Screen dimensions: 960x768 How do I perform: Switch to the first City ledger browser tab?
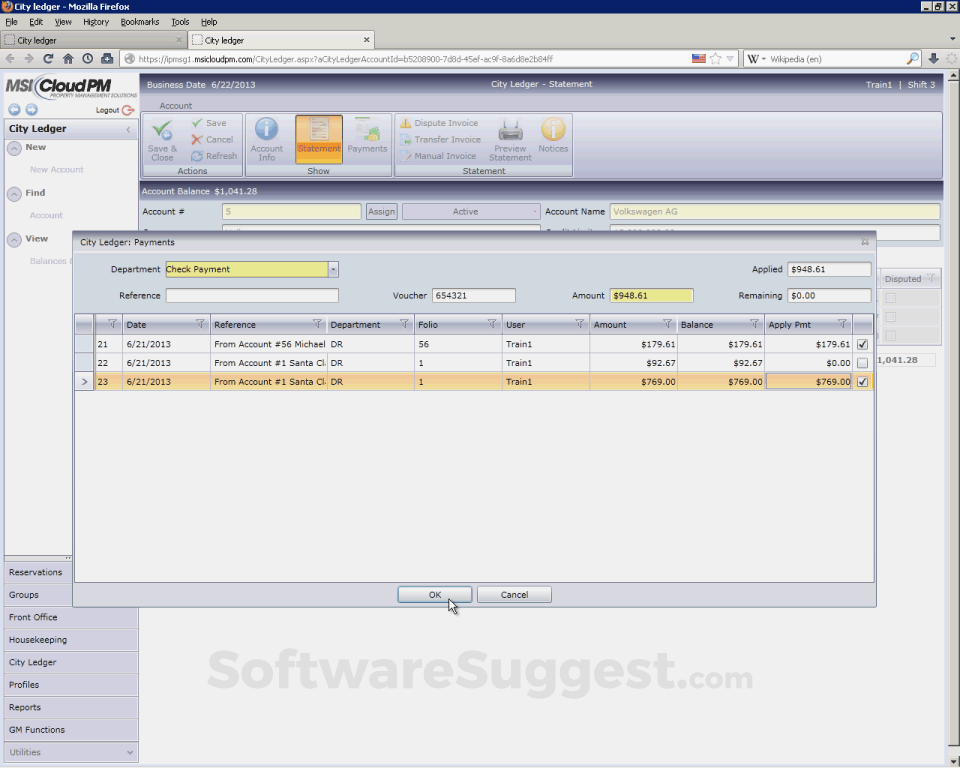(x=90, y=40)
